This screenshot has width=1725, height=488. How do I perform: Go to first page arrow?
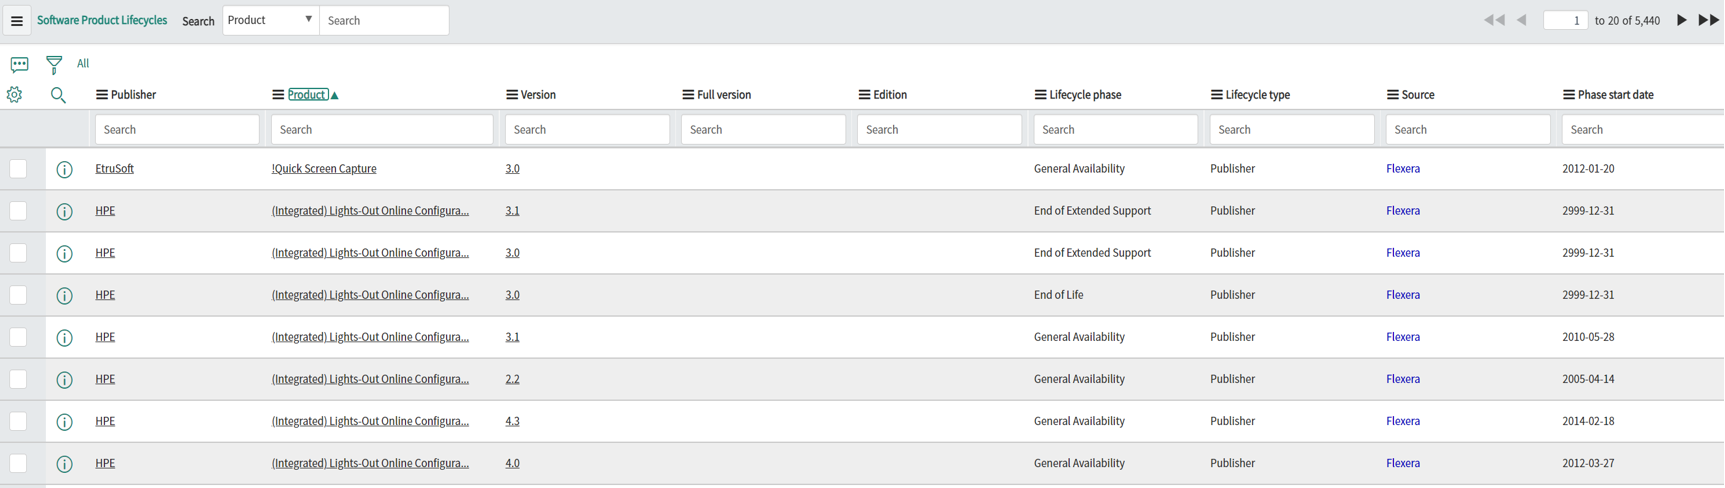[1494, 20]
